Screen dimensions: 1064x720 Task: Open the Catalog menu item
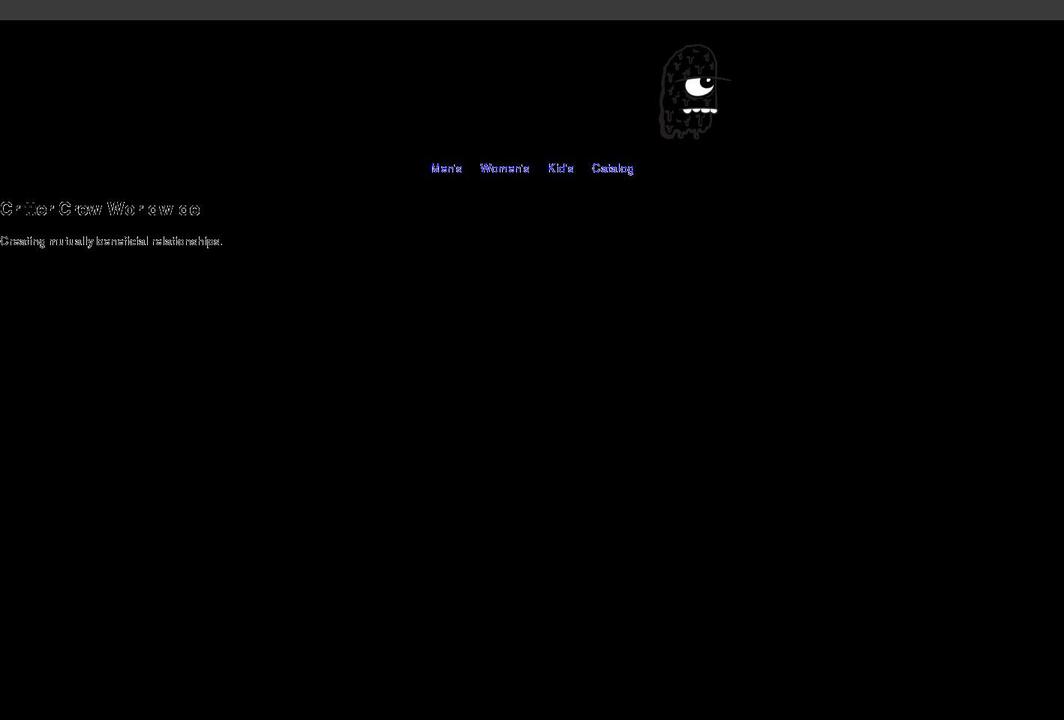(x=612, y=168)
